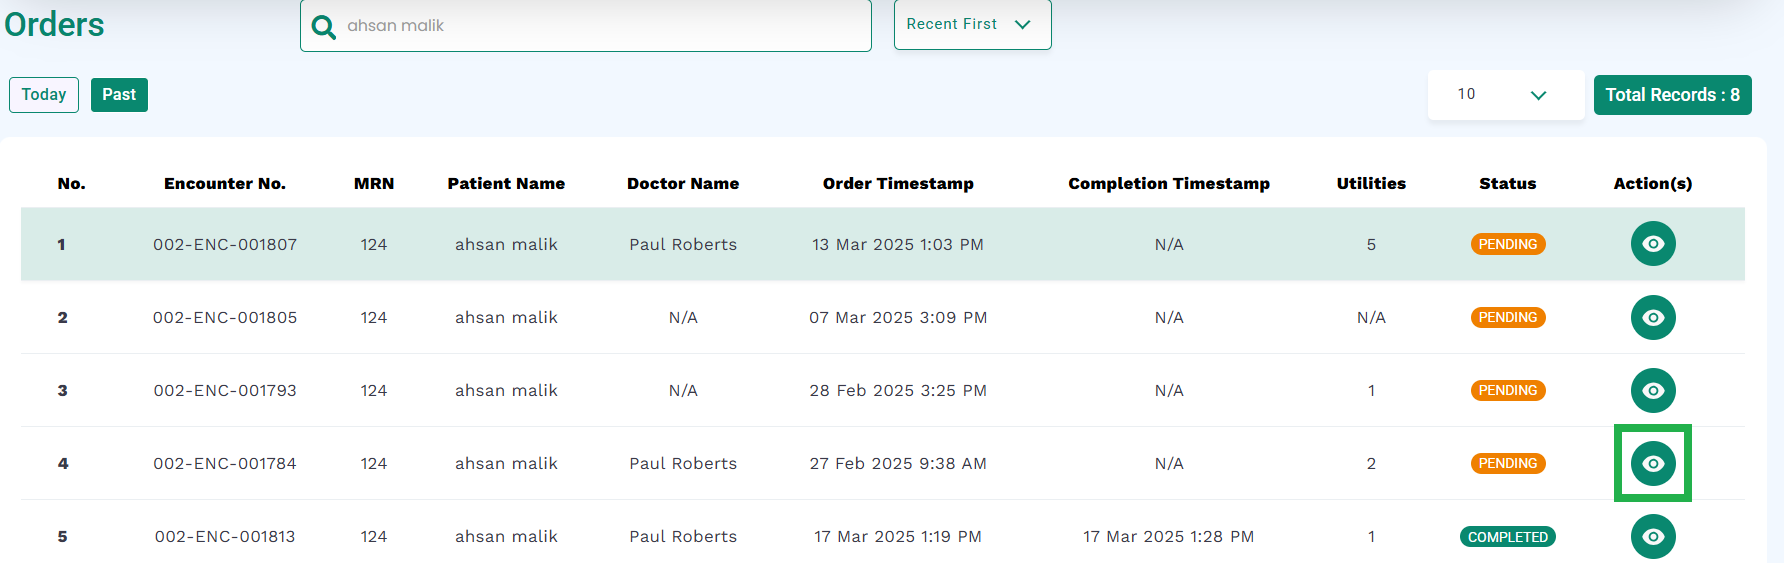Click eye icon for encounter 002-ENC-001793
This screenshot has height=563, width=1784.
1653,390
